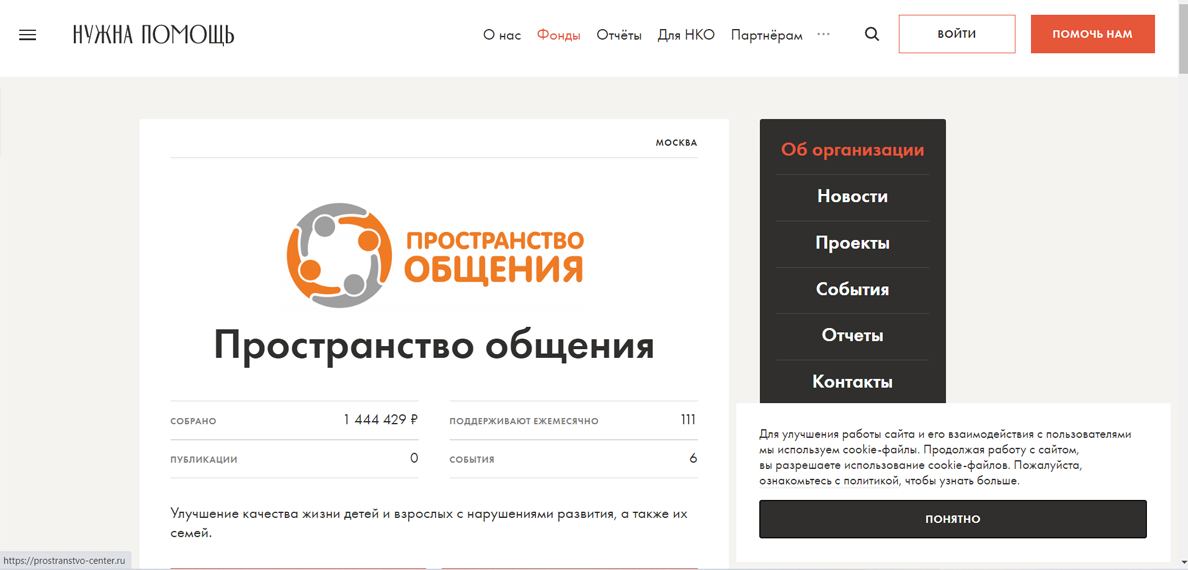Open Контакты in the sidebar

click(852, 382)
